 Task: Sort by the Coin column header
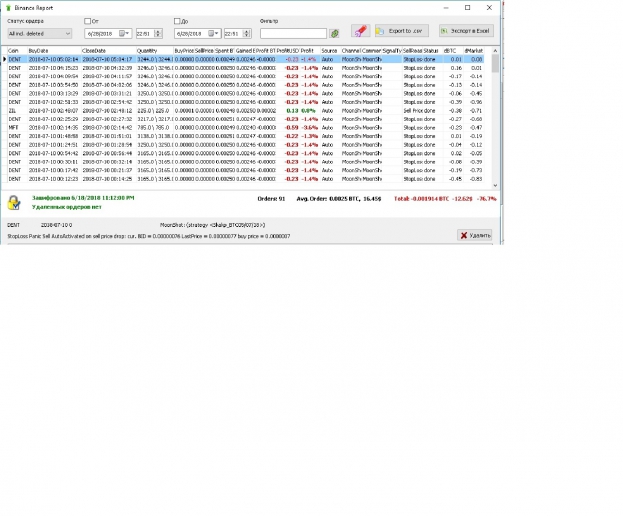tap(17, 51)
